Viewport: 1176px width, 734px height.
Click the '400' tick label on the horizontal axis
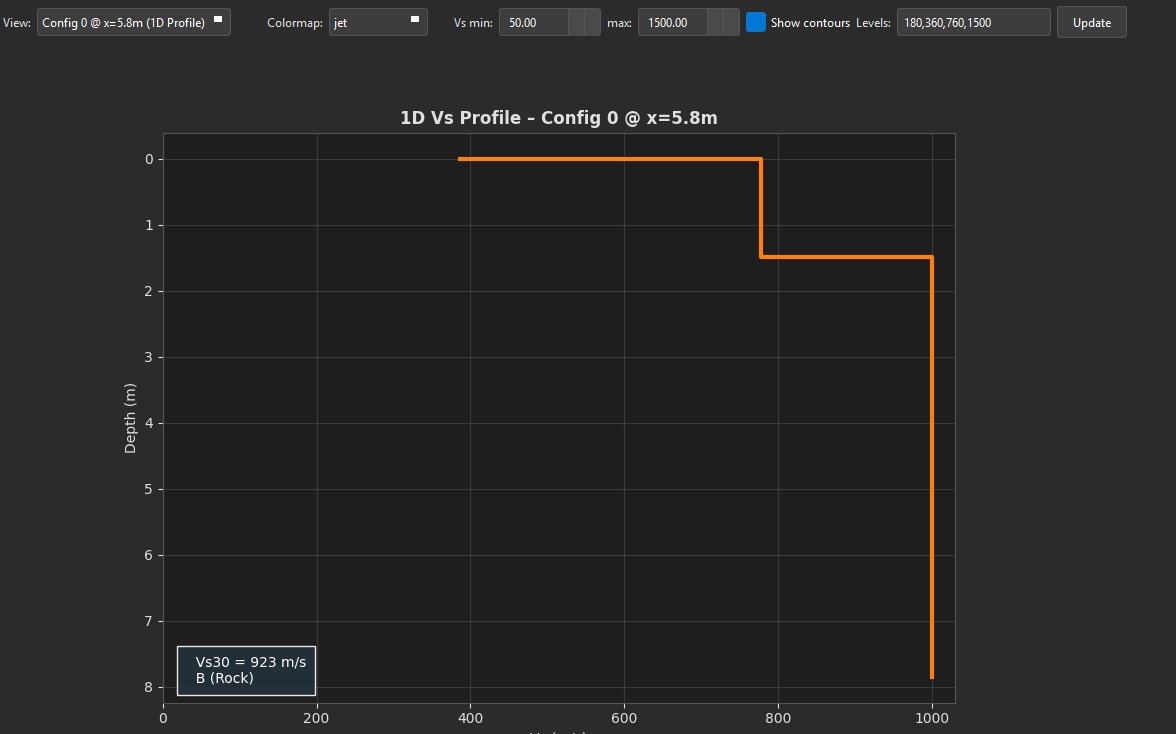point(470,718)
